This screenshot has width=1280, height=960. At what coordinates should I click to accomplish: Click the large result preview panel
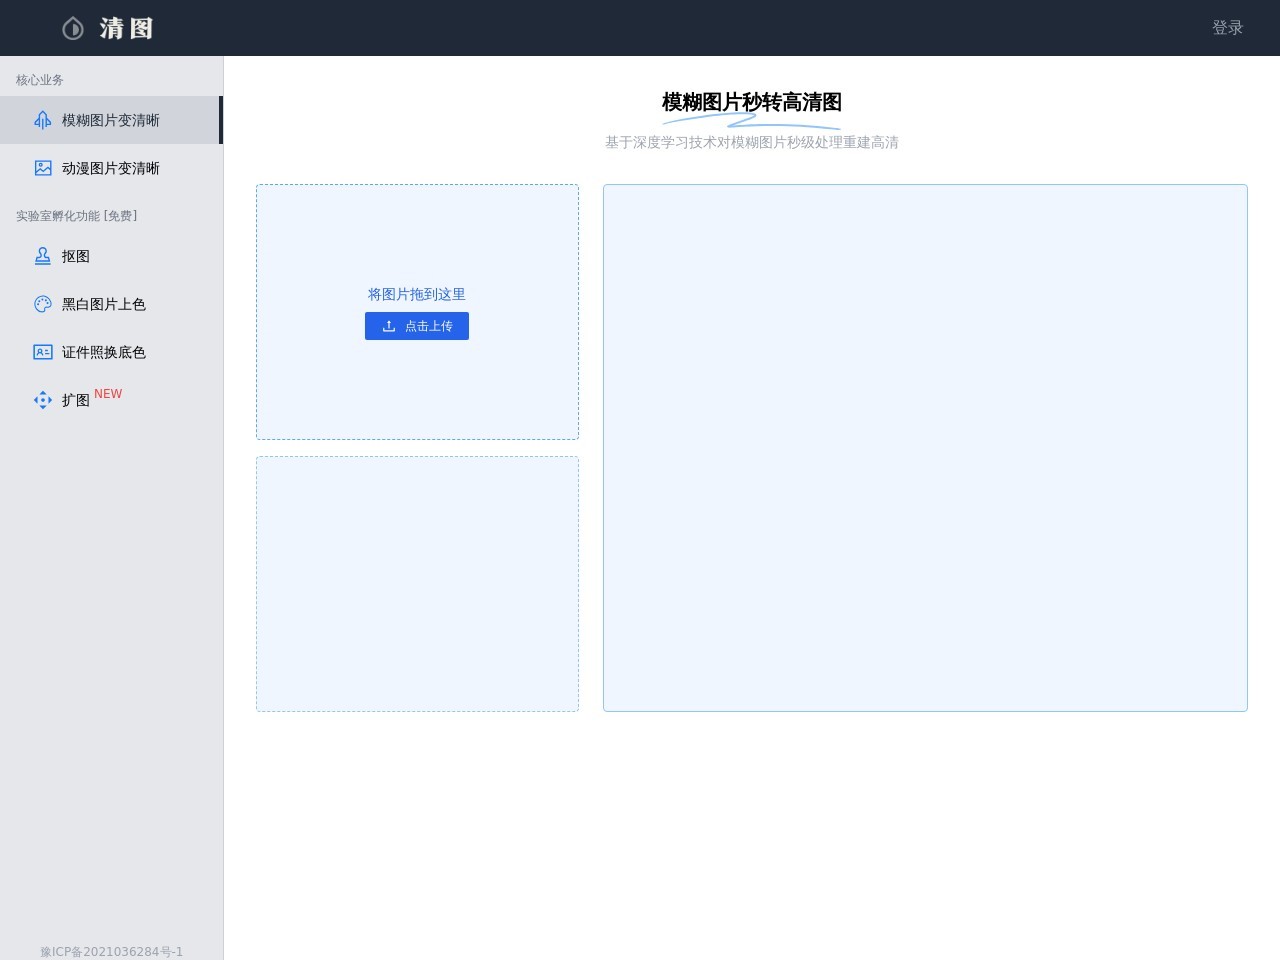[925, 448]
